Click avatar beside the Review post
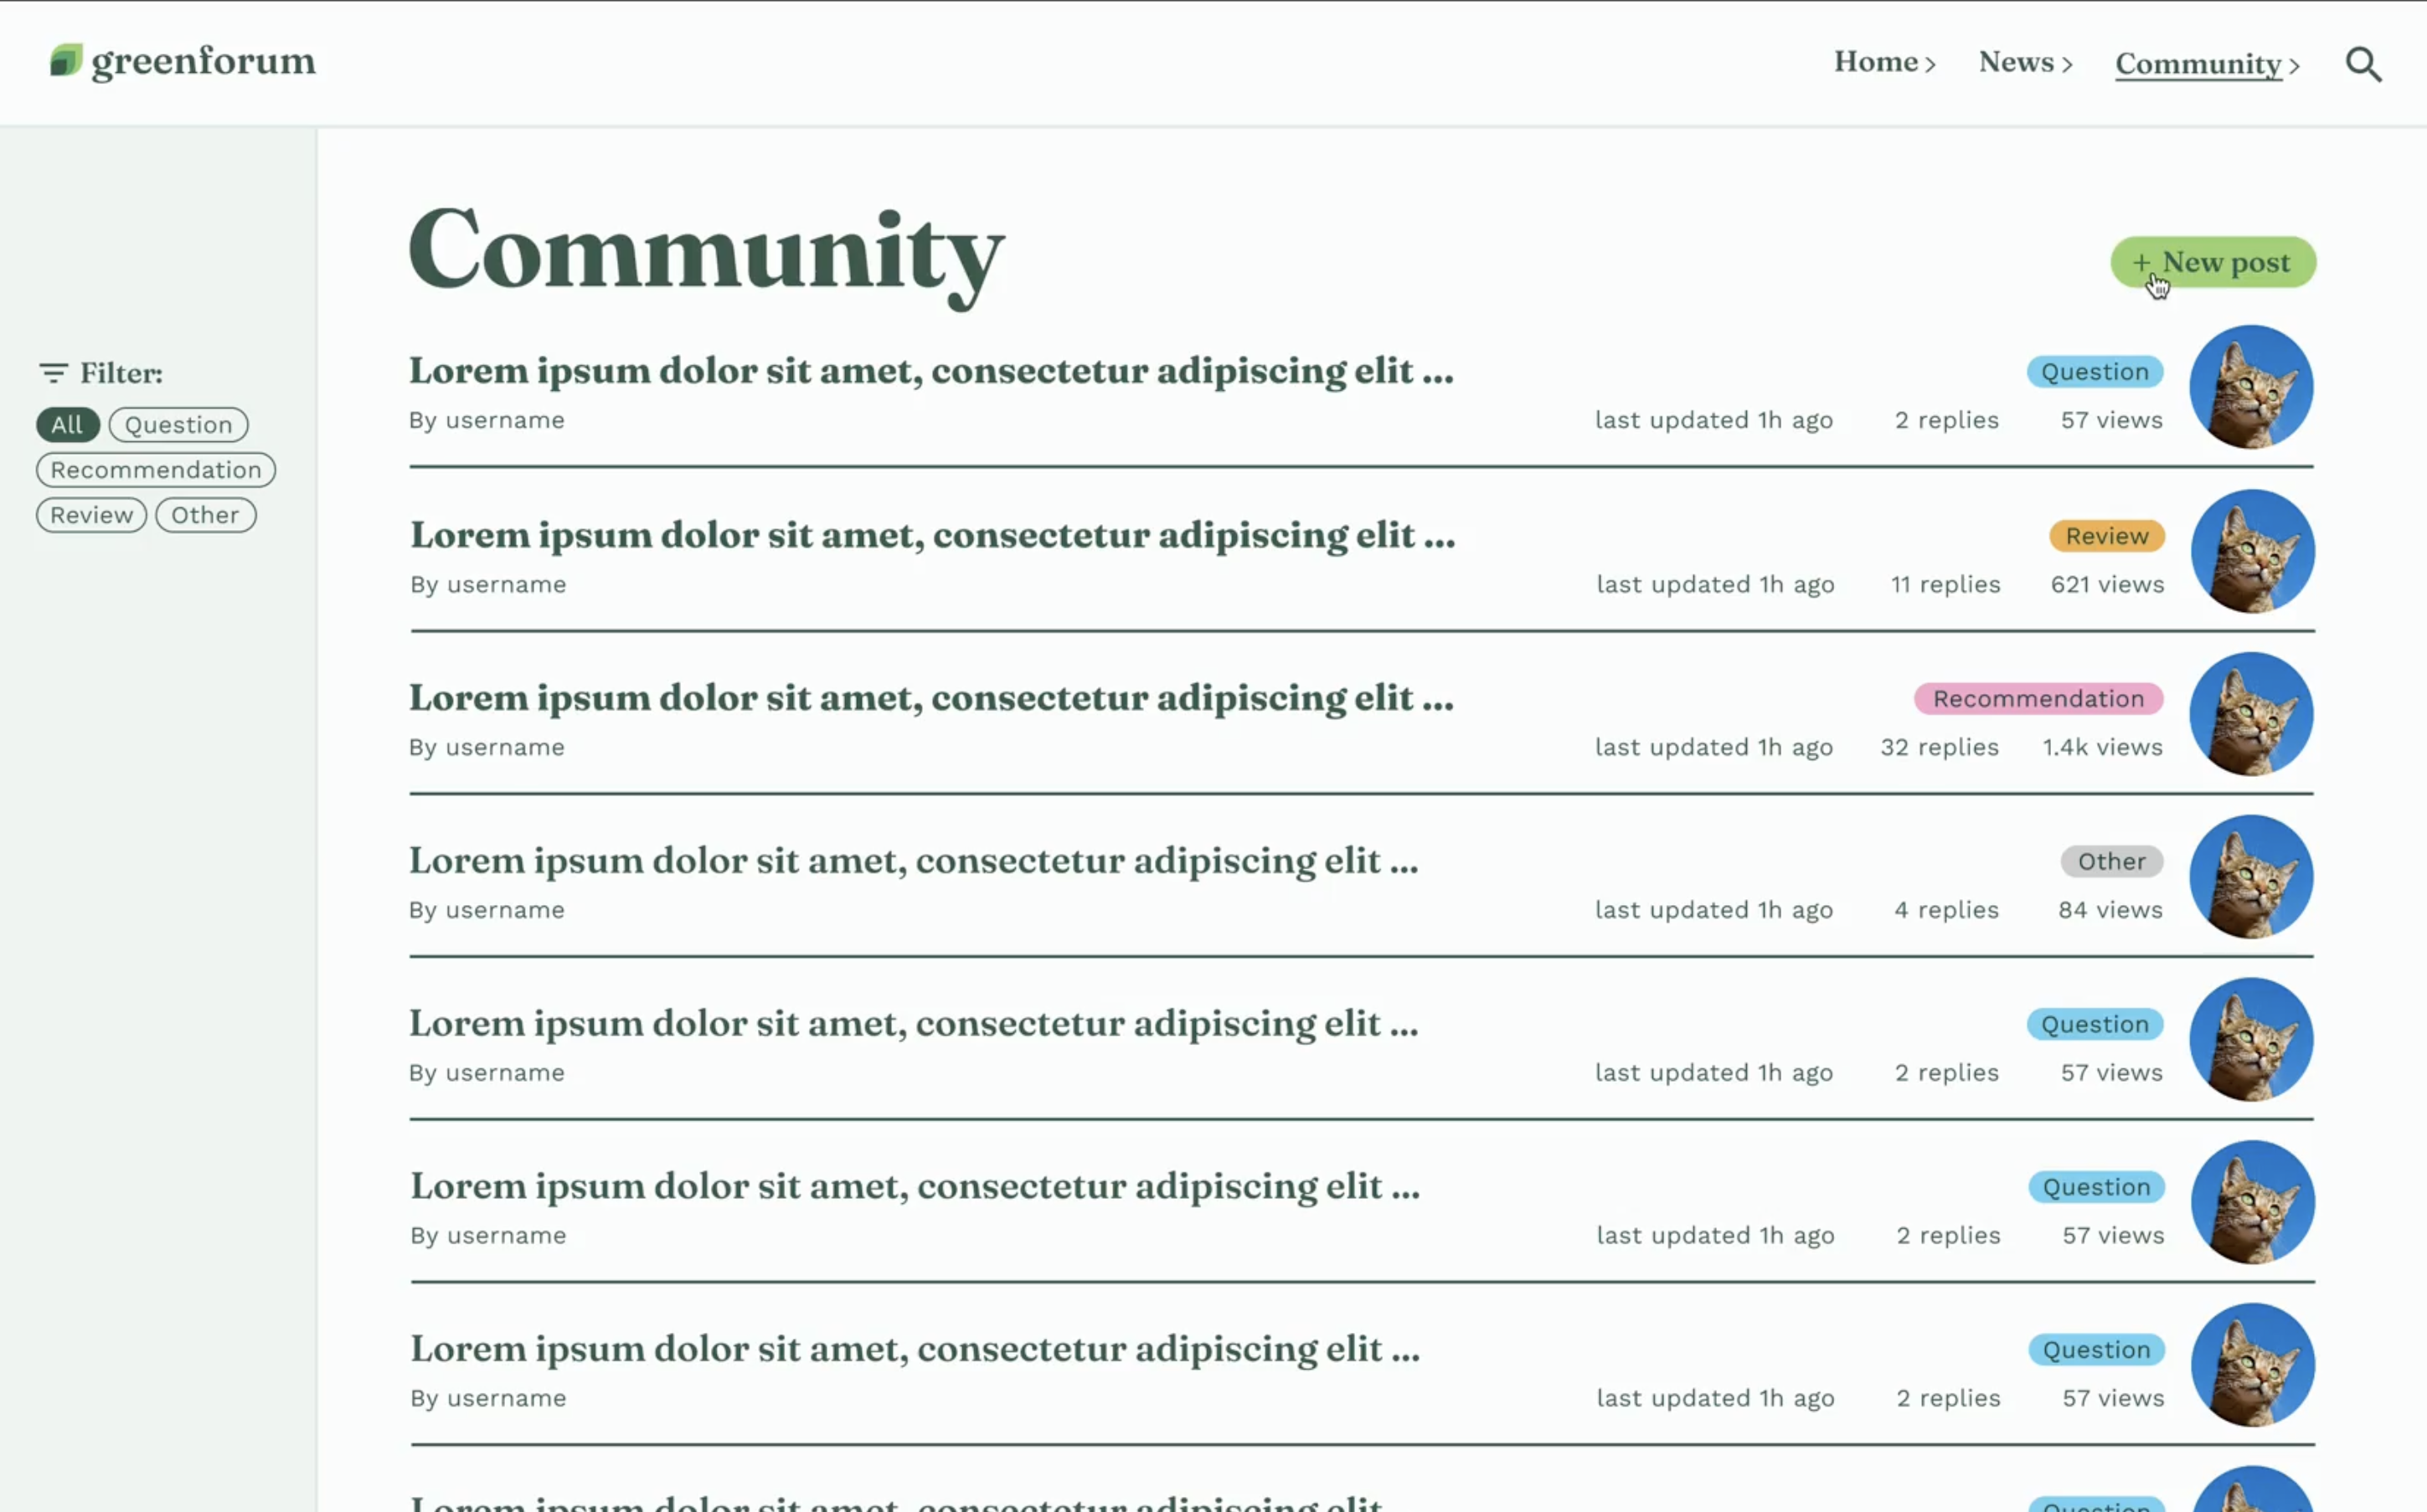Viewport: 2427px width, 1512px height. click(x=2252, y=551)
